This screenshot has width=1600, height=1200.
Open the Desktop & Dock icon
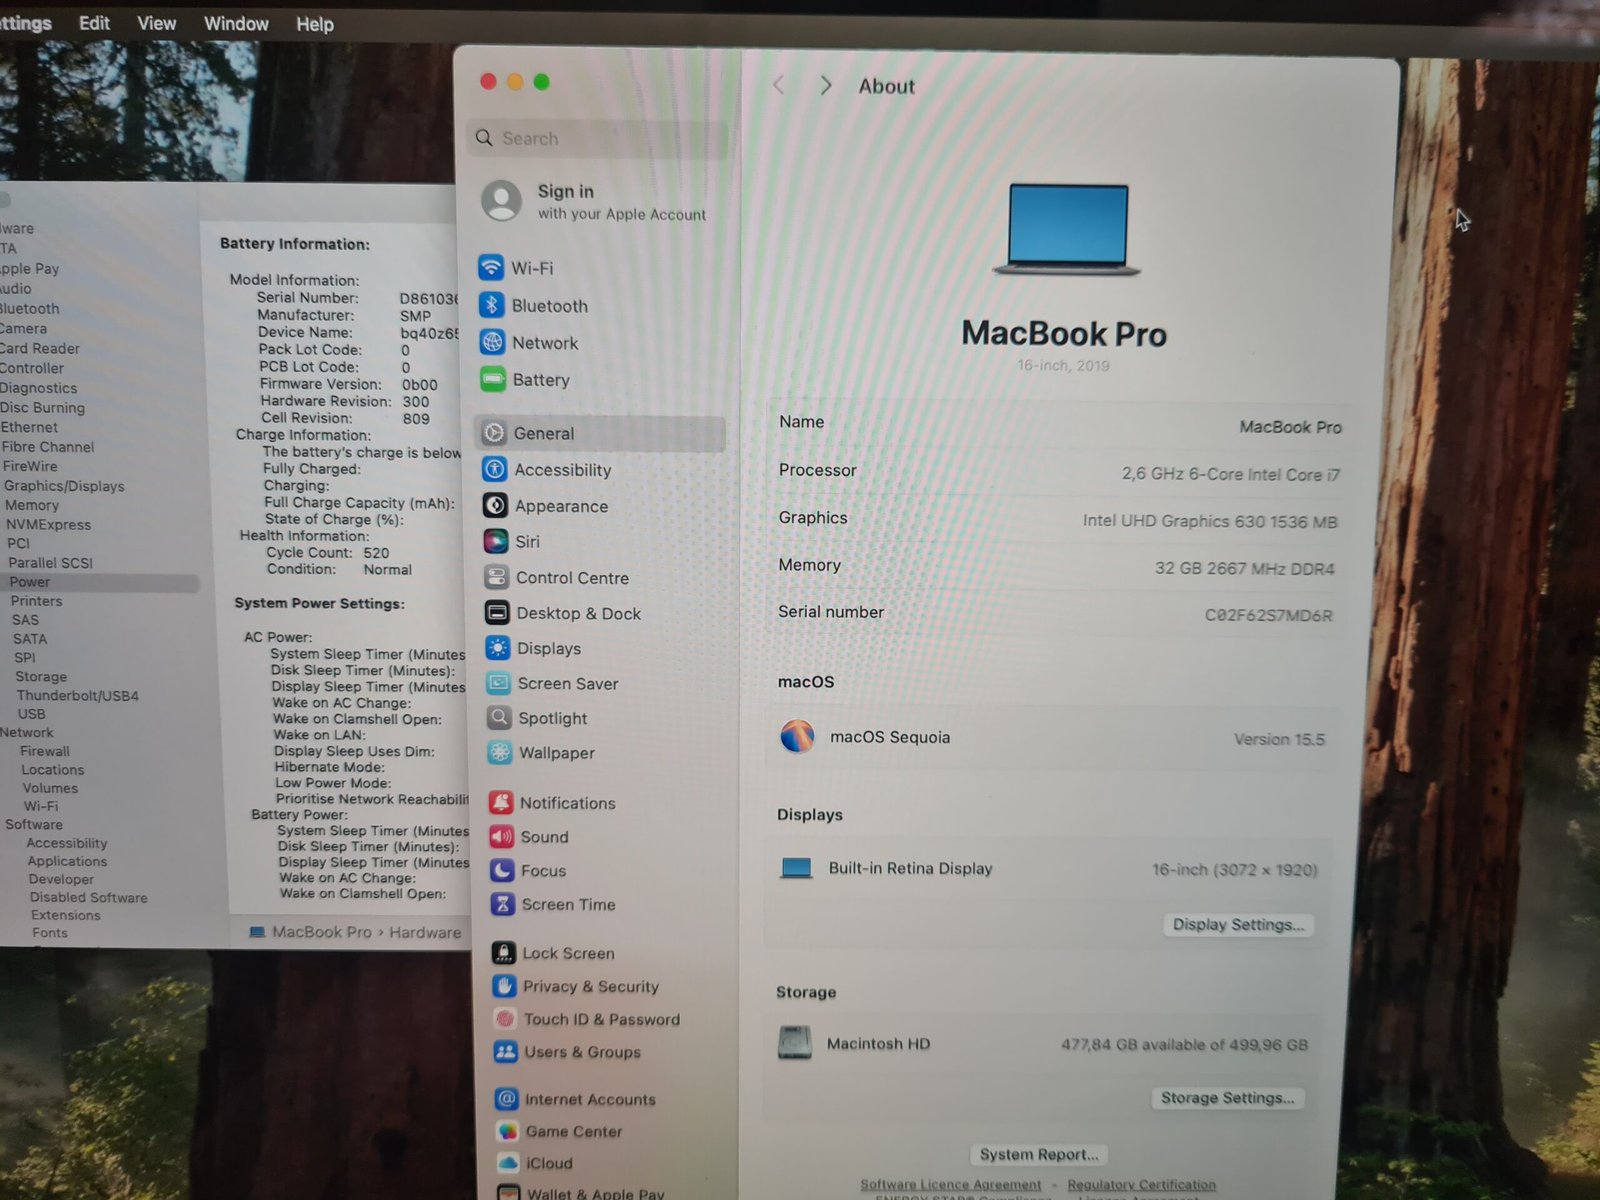pos(497,613)
